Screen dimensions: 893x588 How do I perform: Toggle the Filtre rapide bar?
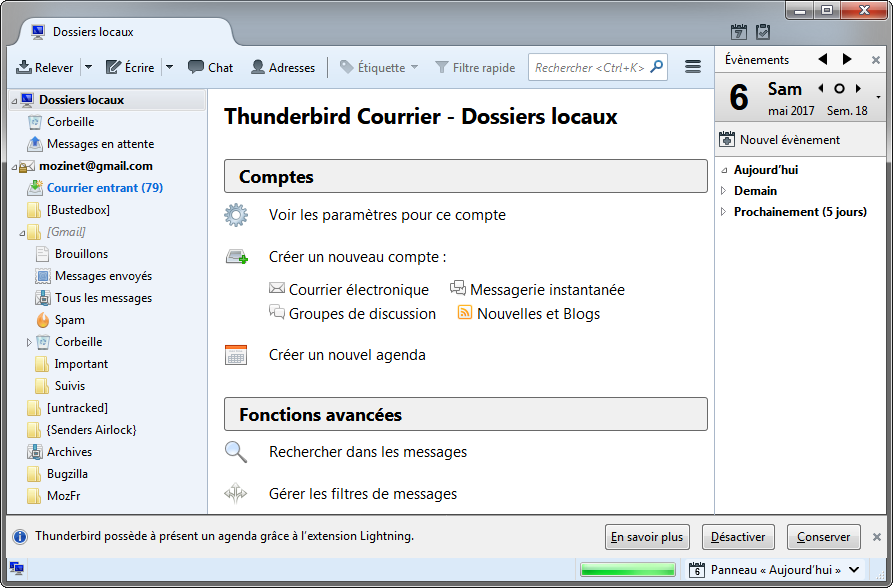click(475, 67)
